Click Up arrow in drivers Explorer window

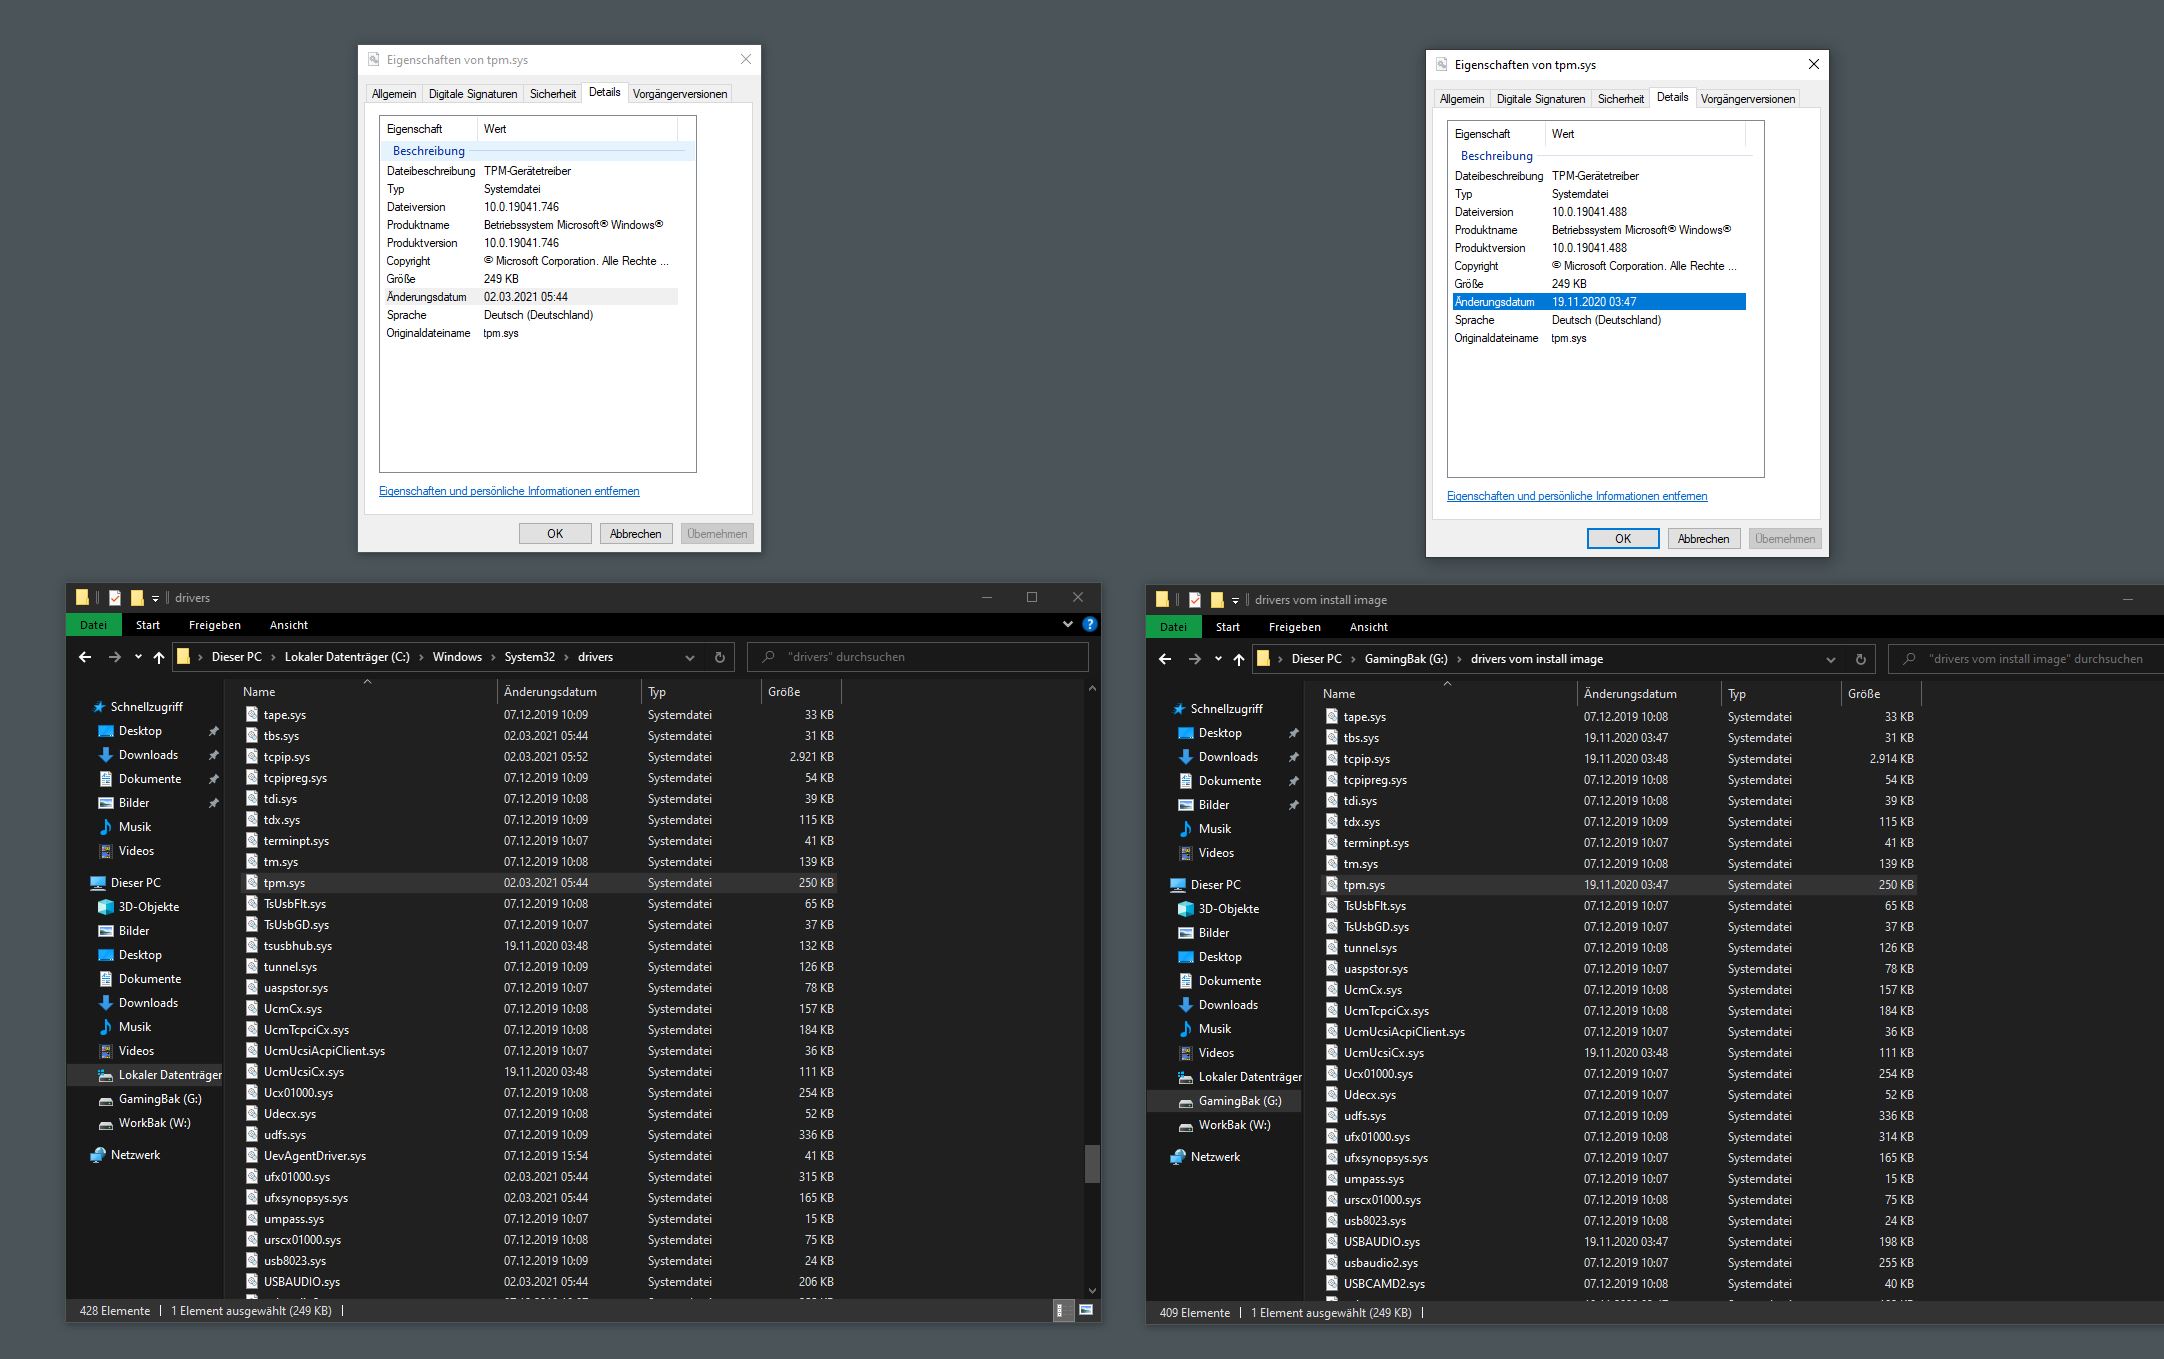[x=158, y=657]
